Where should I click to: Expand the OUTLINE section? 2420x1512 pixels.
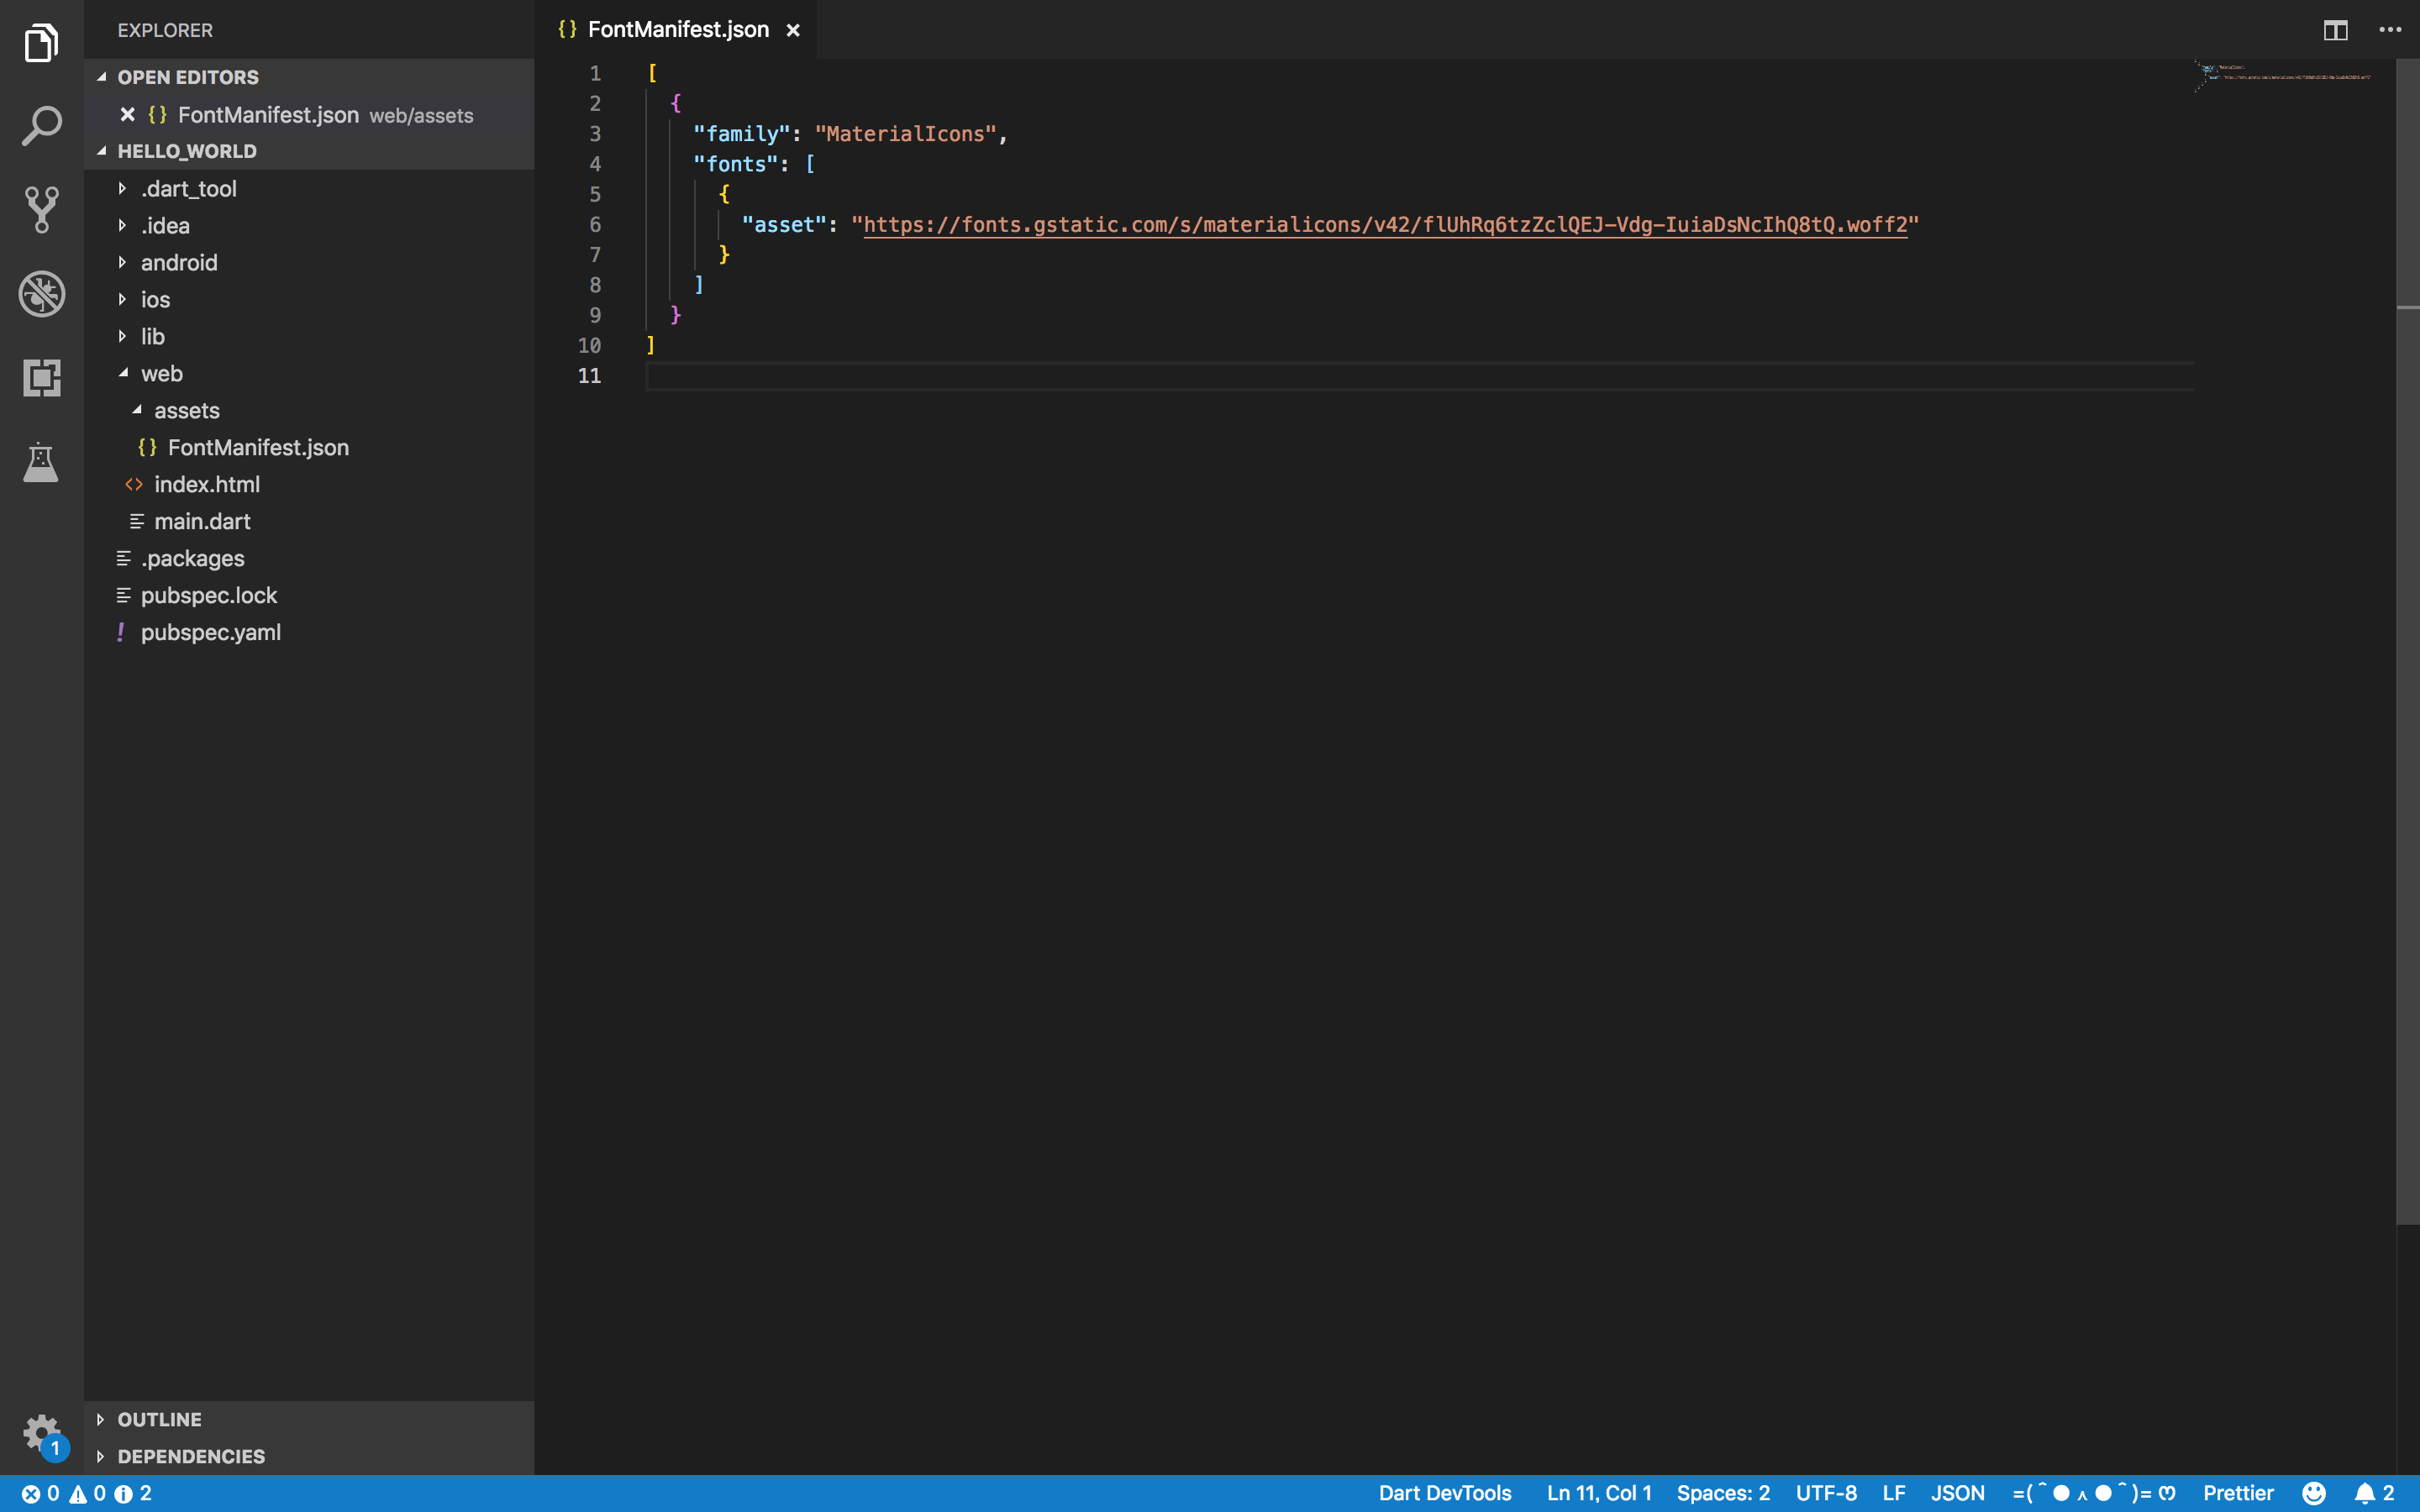pyautogui.click(x=159, y=1419)
